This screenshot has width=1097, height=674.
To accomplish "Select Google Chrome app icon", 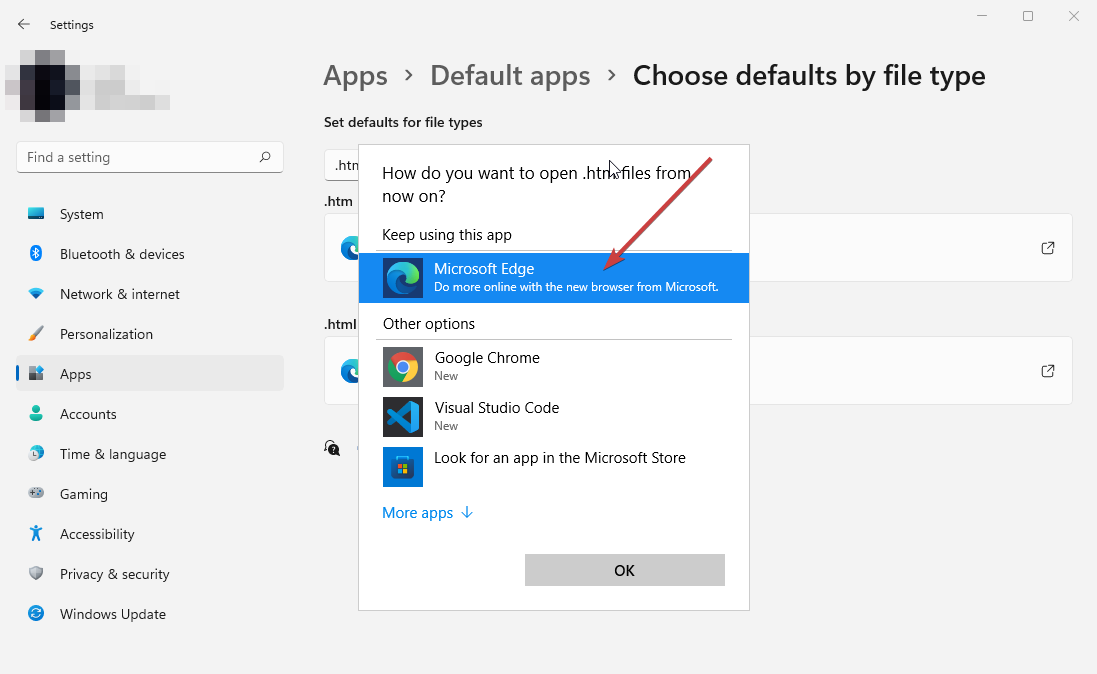I will 403,367.
